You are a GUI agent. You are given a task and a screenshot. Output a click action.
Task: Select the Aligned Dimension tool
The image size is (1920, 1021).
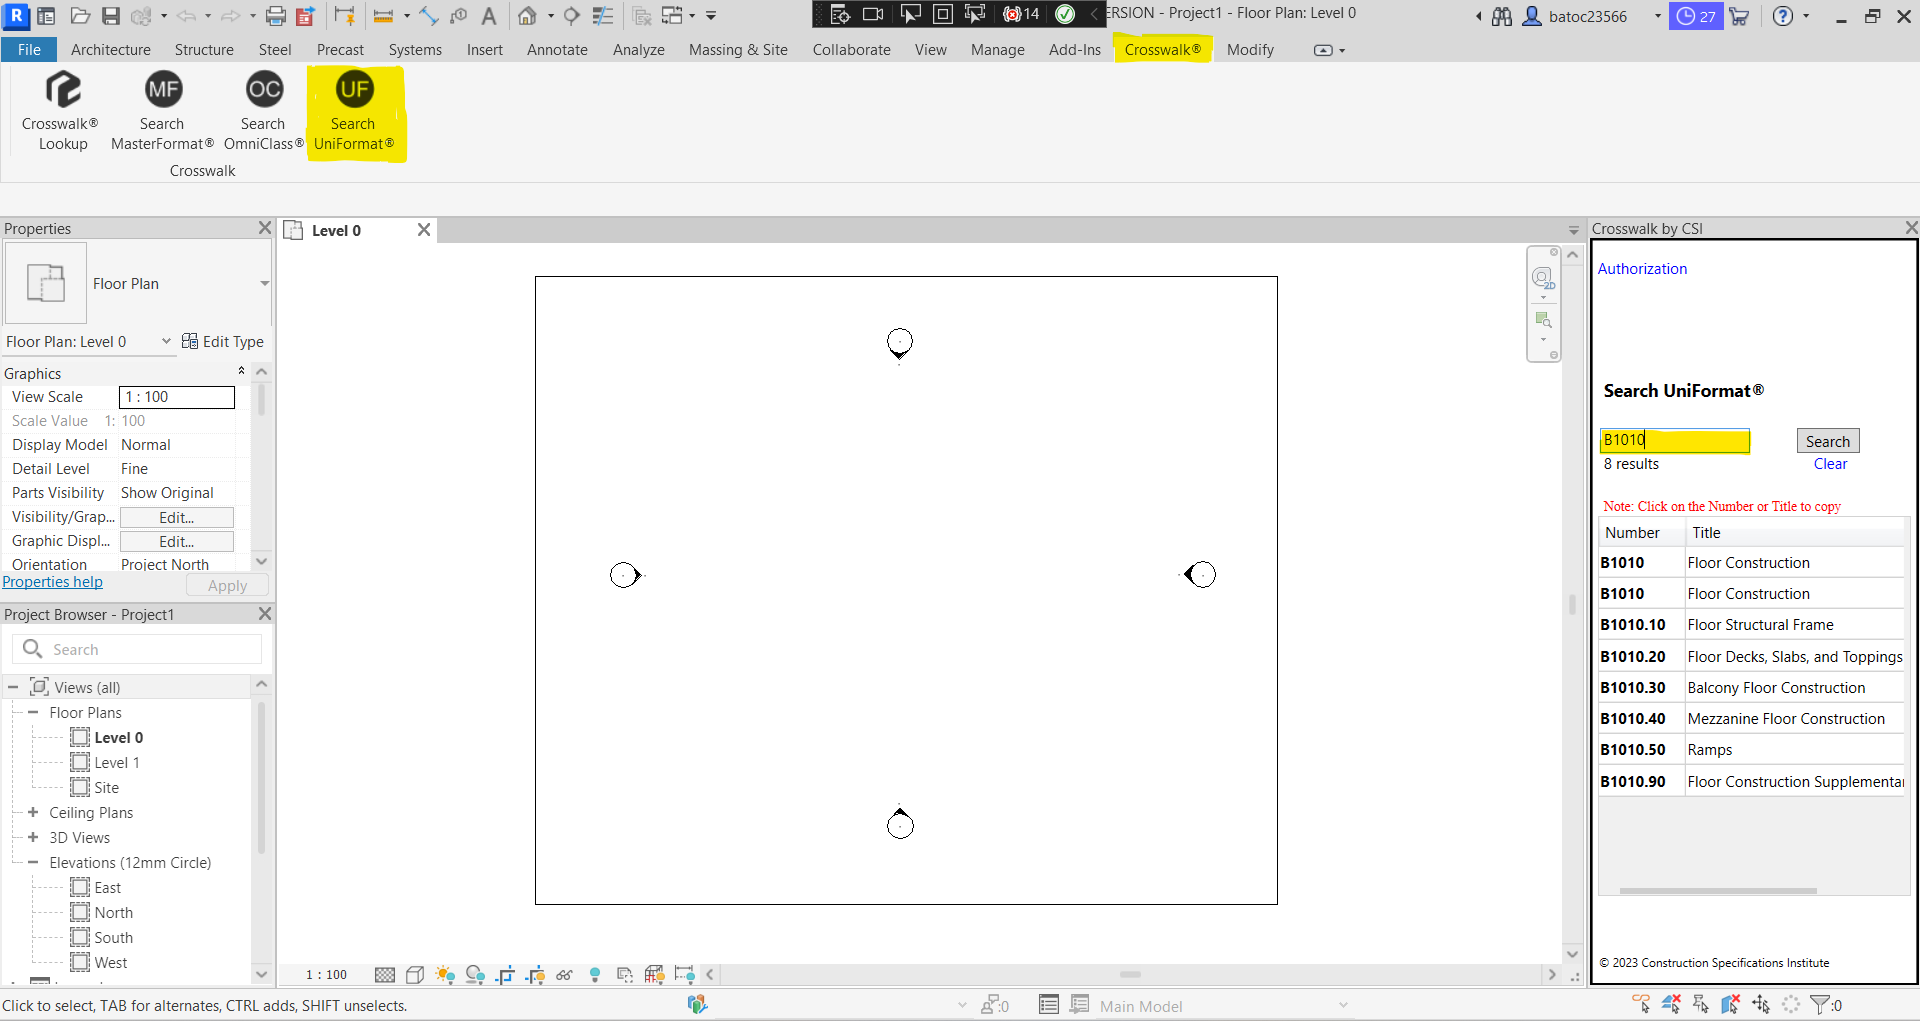(429, 16)
